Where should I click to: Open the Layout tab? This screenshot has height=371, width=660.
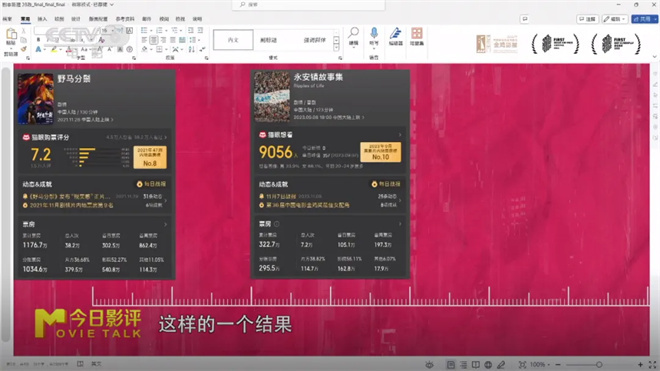98,19
